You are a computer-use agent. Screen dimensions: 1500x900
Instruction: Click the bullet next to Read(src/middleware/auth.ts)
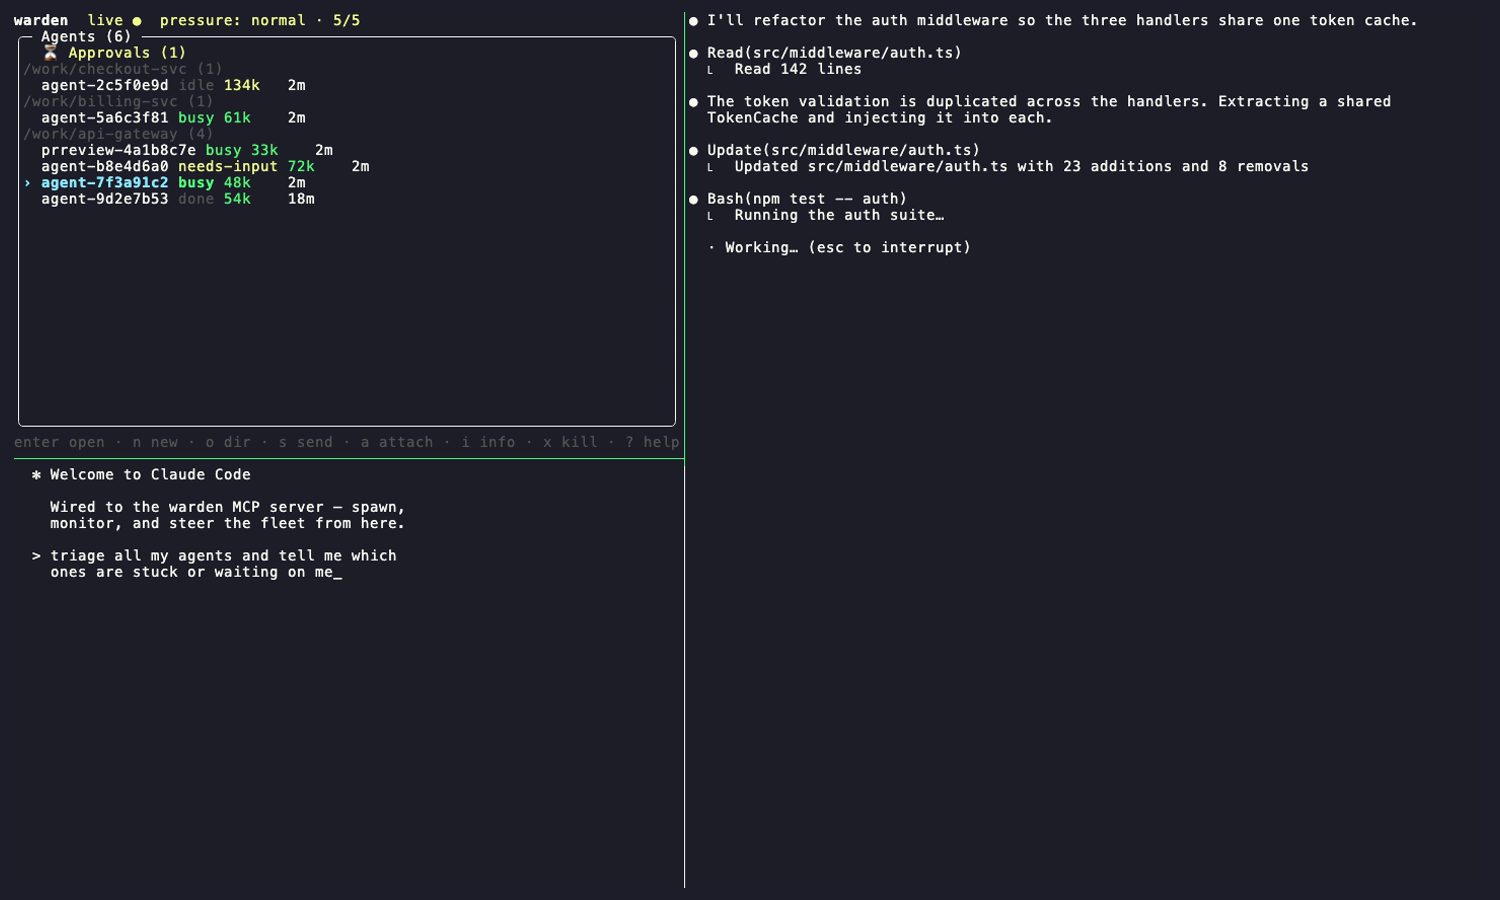694,53
